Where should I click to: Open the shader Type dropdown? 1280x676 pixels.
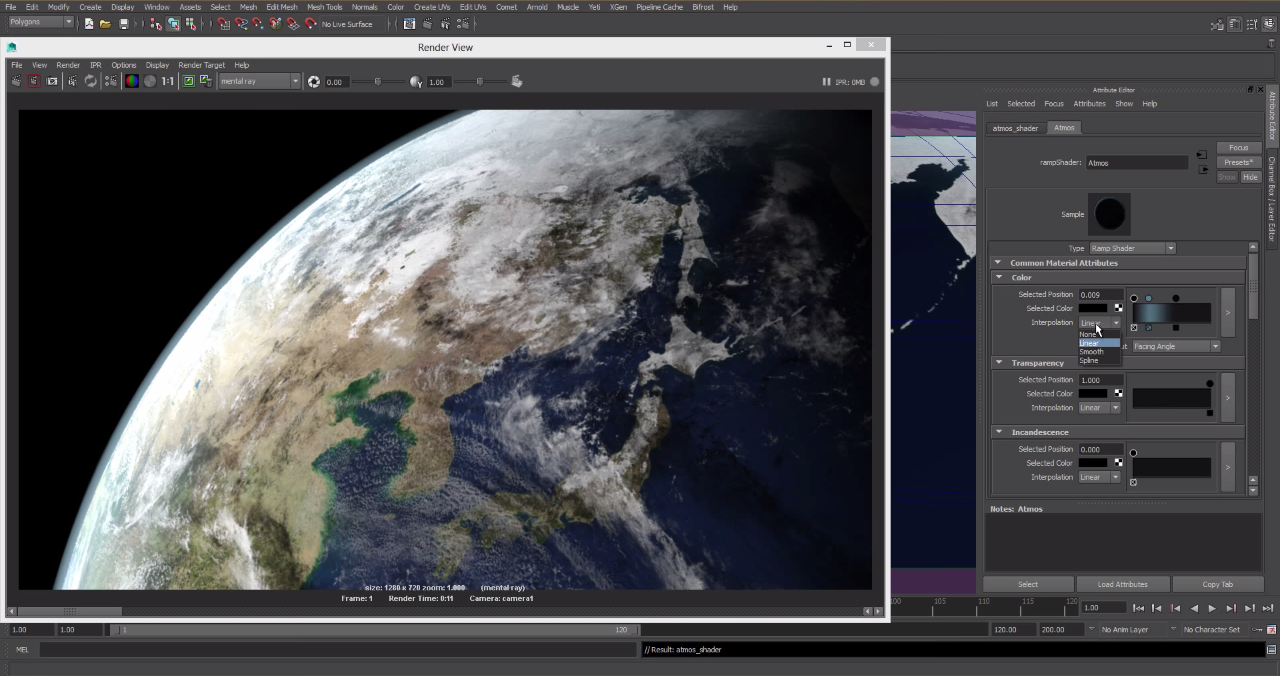pyautogui.click(x=1131, y=248)
